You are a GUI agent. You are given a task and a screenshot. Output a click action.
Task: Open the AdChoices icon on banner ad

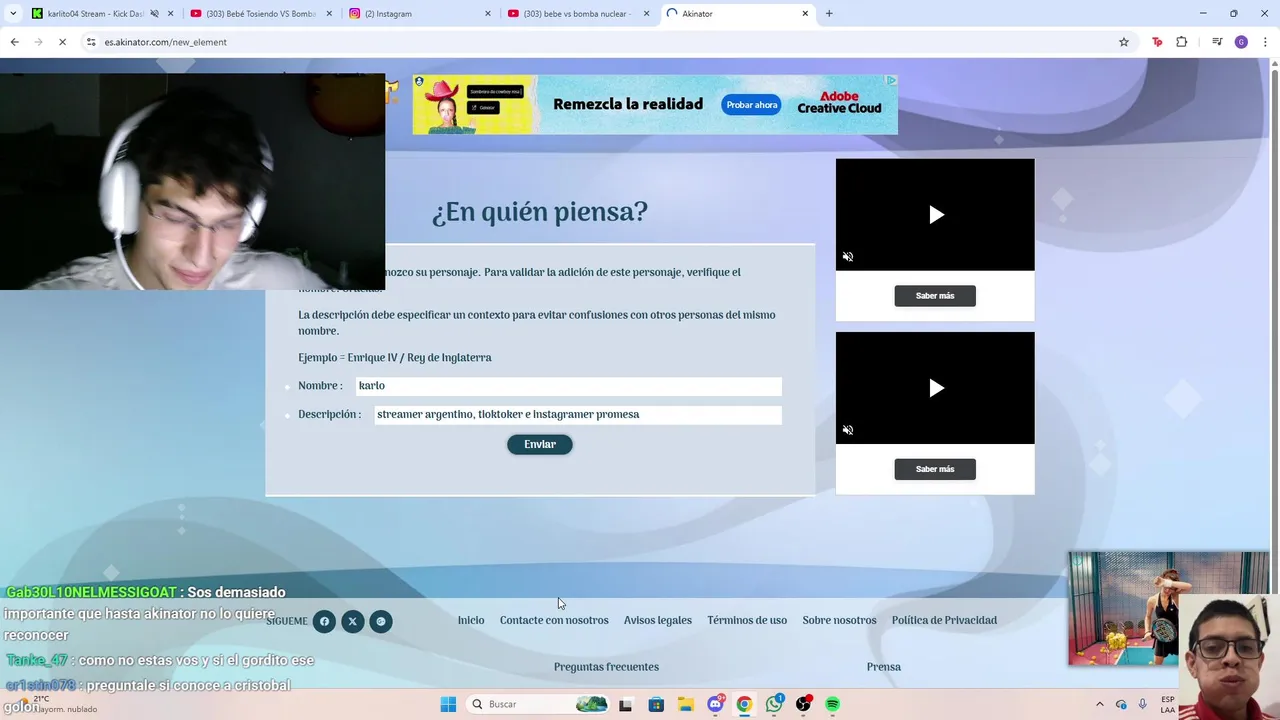[891, 80]
